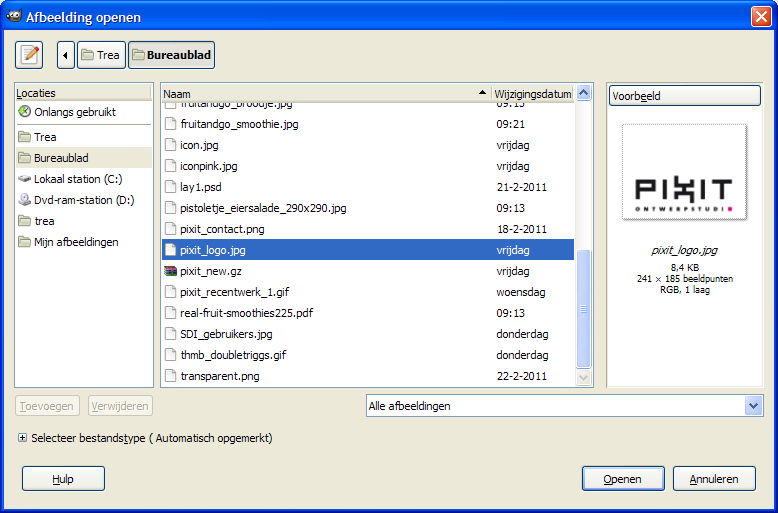Select pixit_recentwerk_1.gif file
This screenshot has width=778, height=513.
(368, 292)
